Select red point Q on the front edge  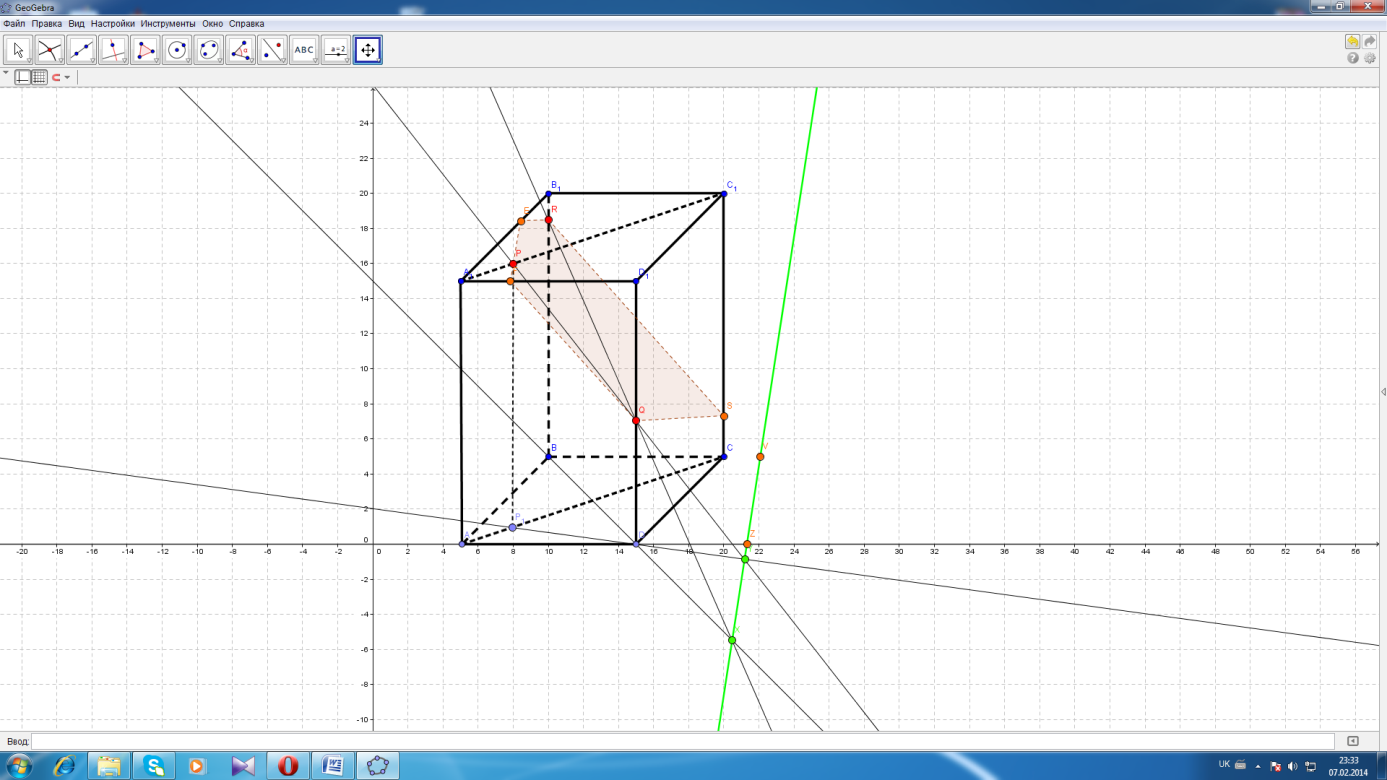[x=636, y=421]
